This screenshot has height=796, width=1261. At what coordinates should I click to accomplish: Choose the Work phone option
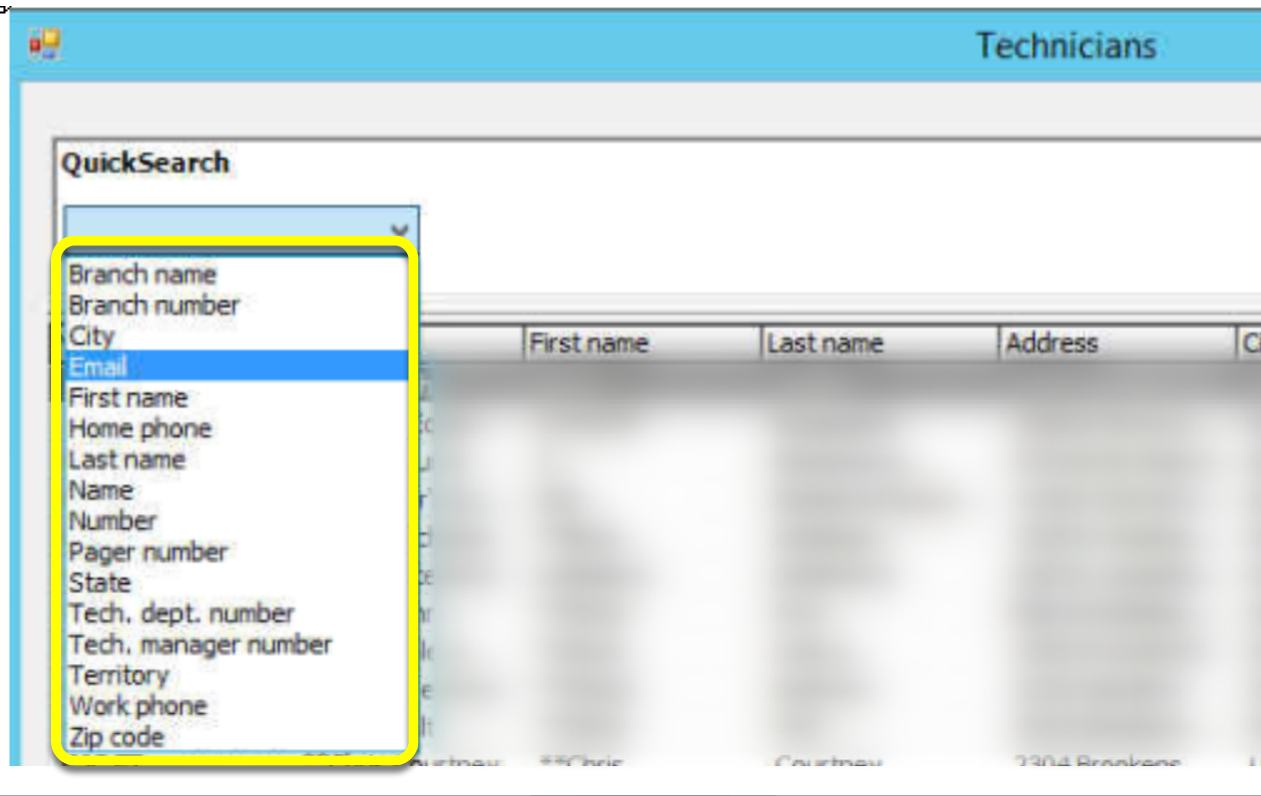236,705
